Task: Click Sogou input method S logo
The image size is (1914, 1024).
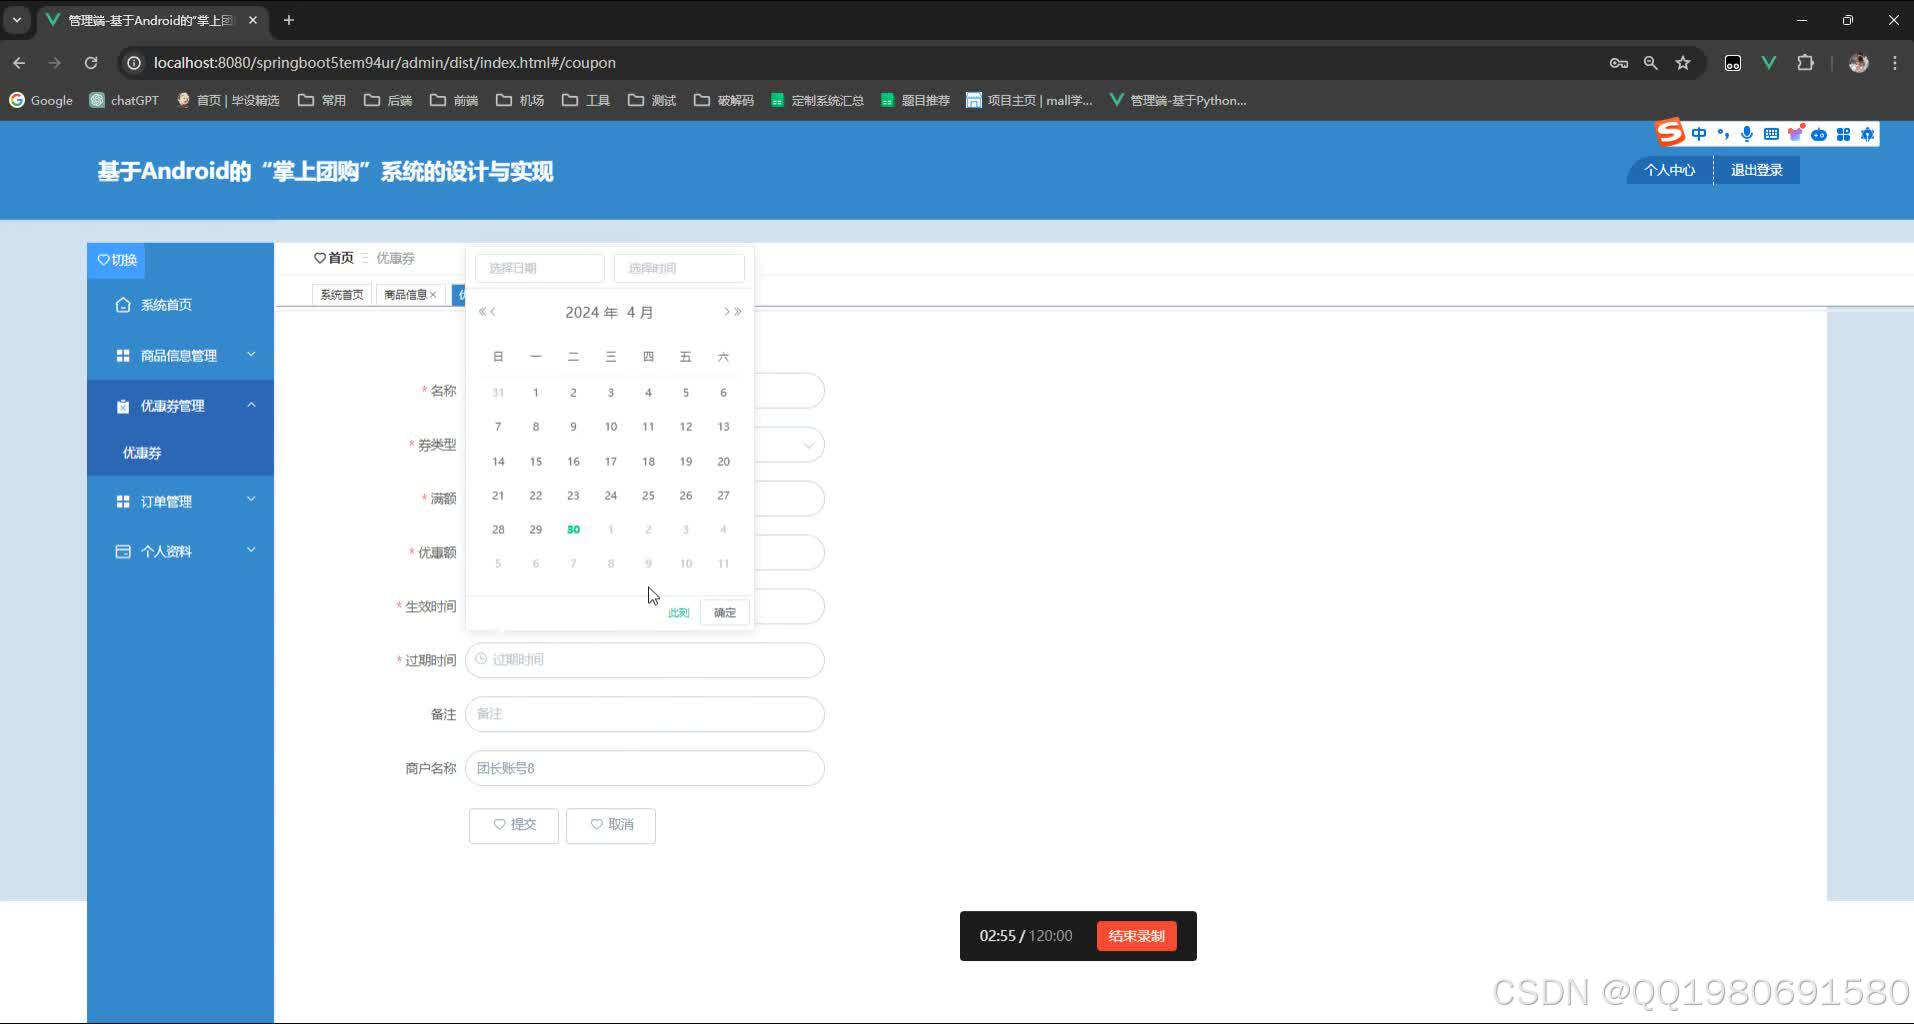Action: (1670, 132)
